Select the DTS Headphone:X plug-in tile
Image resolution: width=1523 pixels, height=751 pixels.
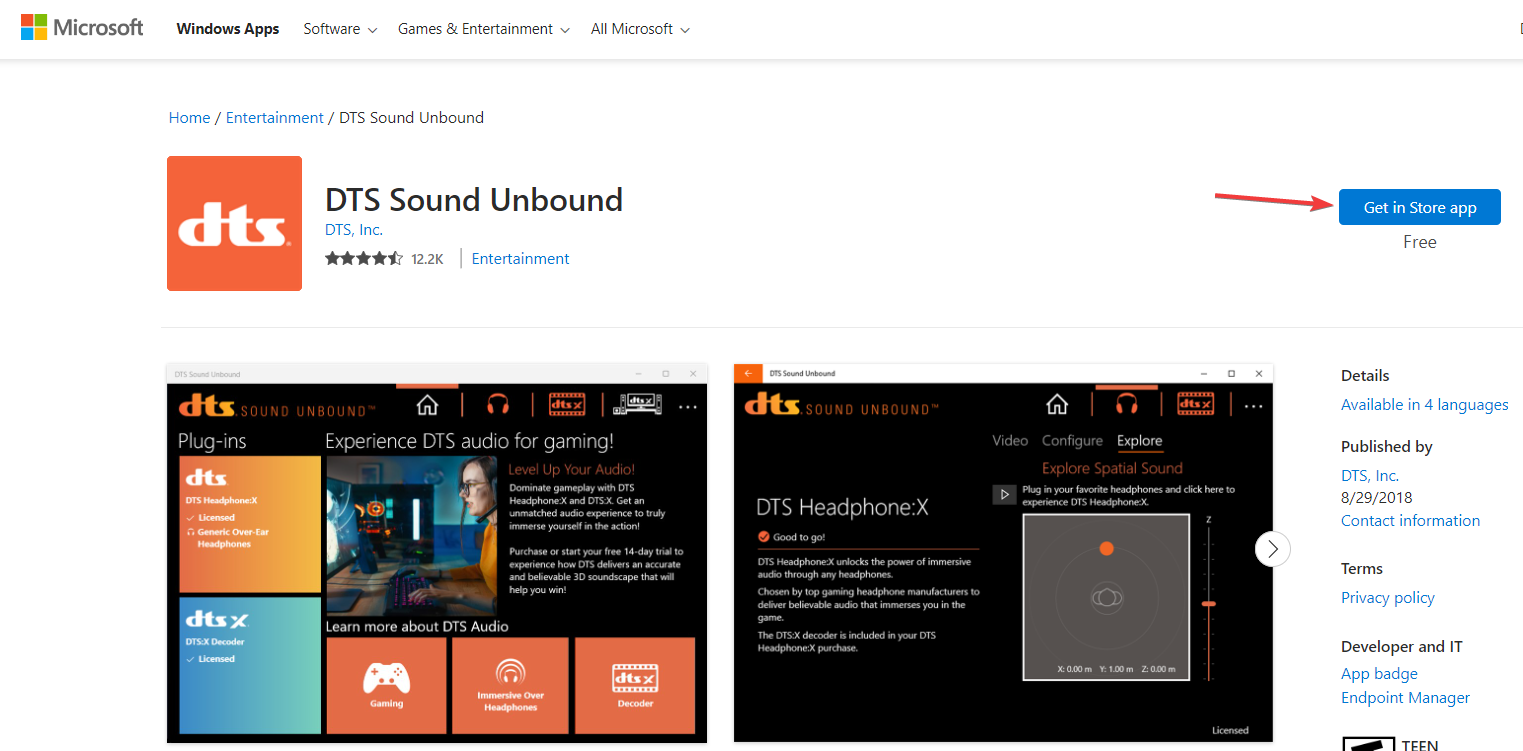pyautogui.click(x=250, y=524)
